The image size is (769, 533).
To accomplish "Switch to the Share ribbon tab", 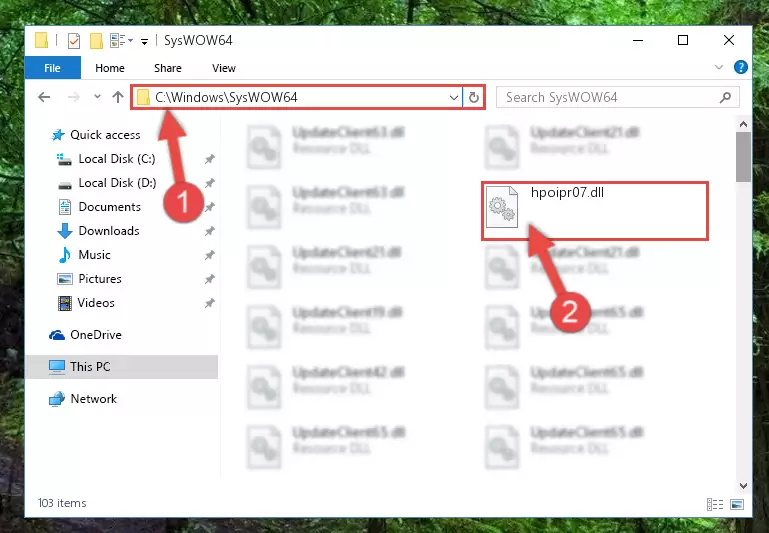I will pyautogui.click(x=168, y=68).
